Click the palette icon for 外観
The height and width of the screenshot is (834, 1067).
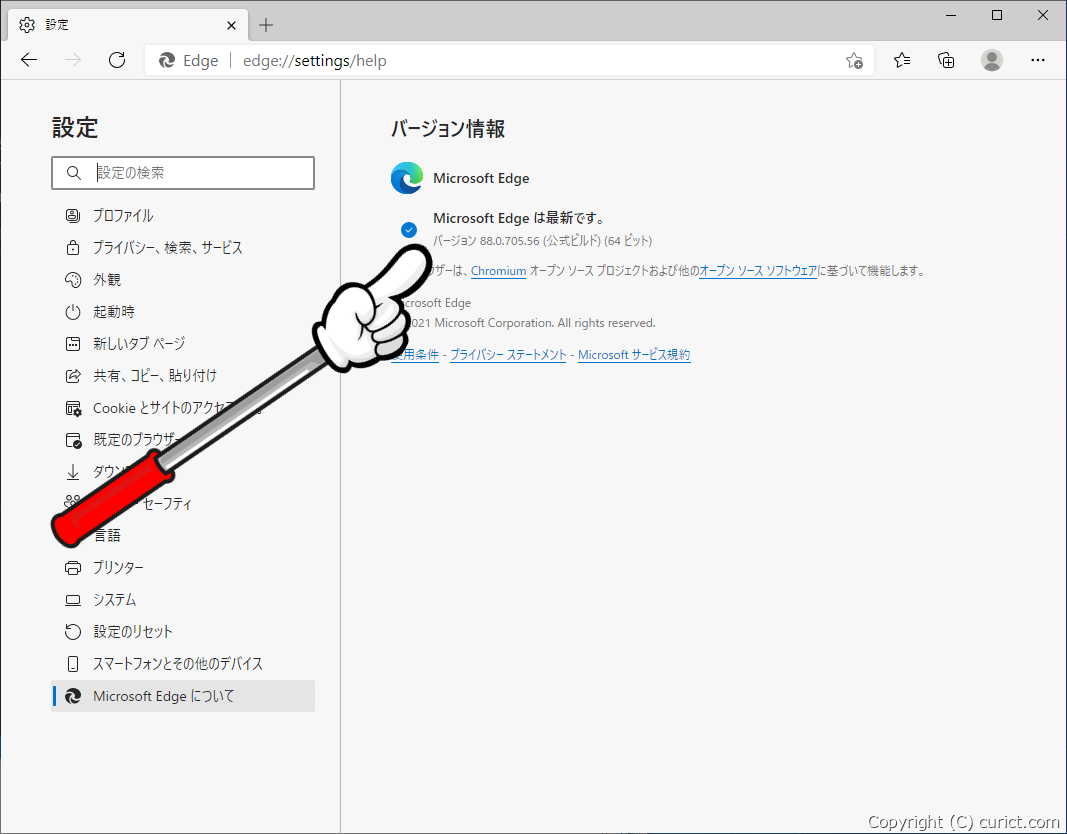(x=73, y=280)
